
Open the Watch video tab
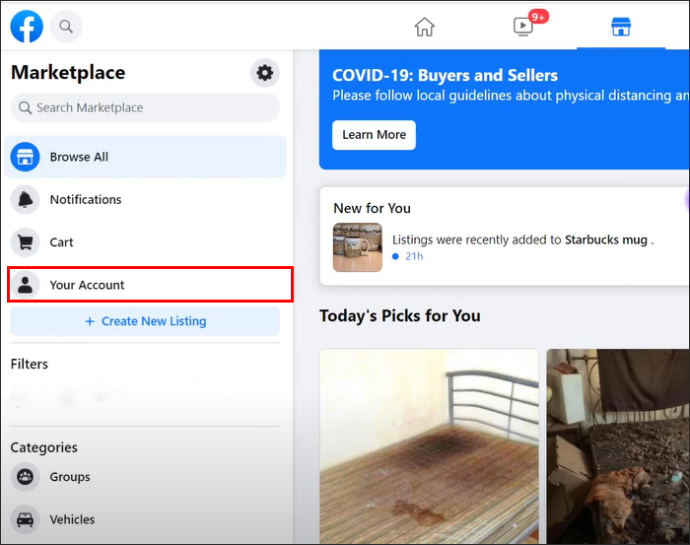click(x=523, y=27)
